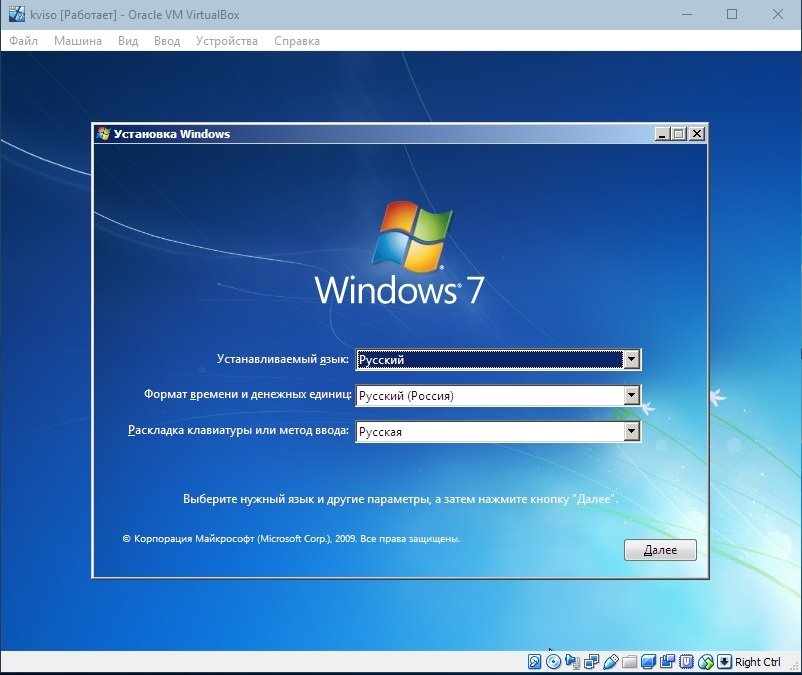
Task: Click the VirtualBox window app icon
Action: coord(17,14)
